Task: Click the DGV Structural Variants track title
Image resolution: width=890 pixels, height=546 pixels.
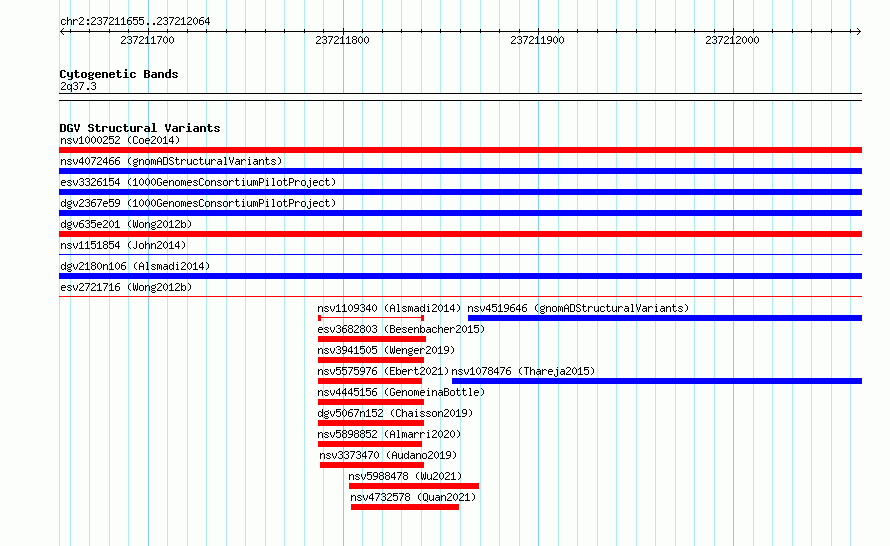Action: [140, 128]
